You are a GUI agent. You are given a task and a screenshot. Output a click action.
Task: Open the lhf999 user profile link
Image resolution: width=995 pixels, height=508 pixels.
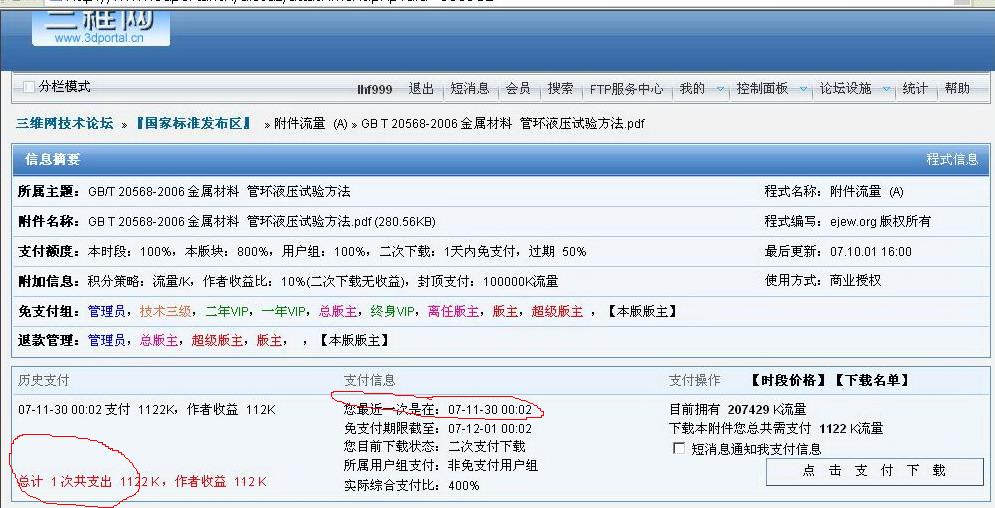click(x=374, y=89)
